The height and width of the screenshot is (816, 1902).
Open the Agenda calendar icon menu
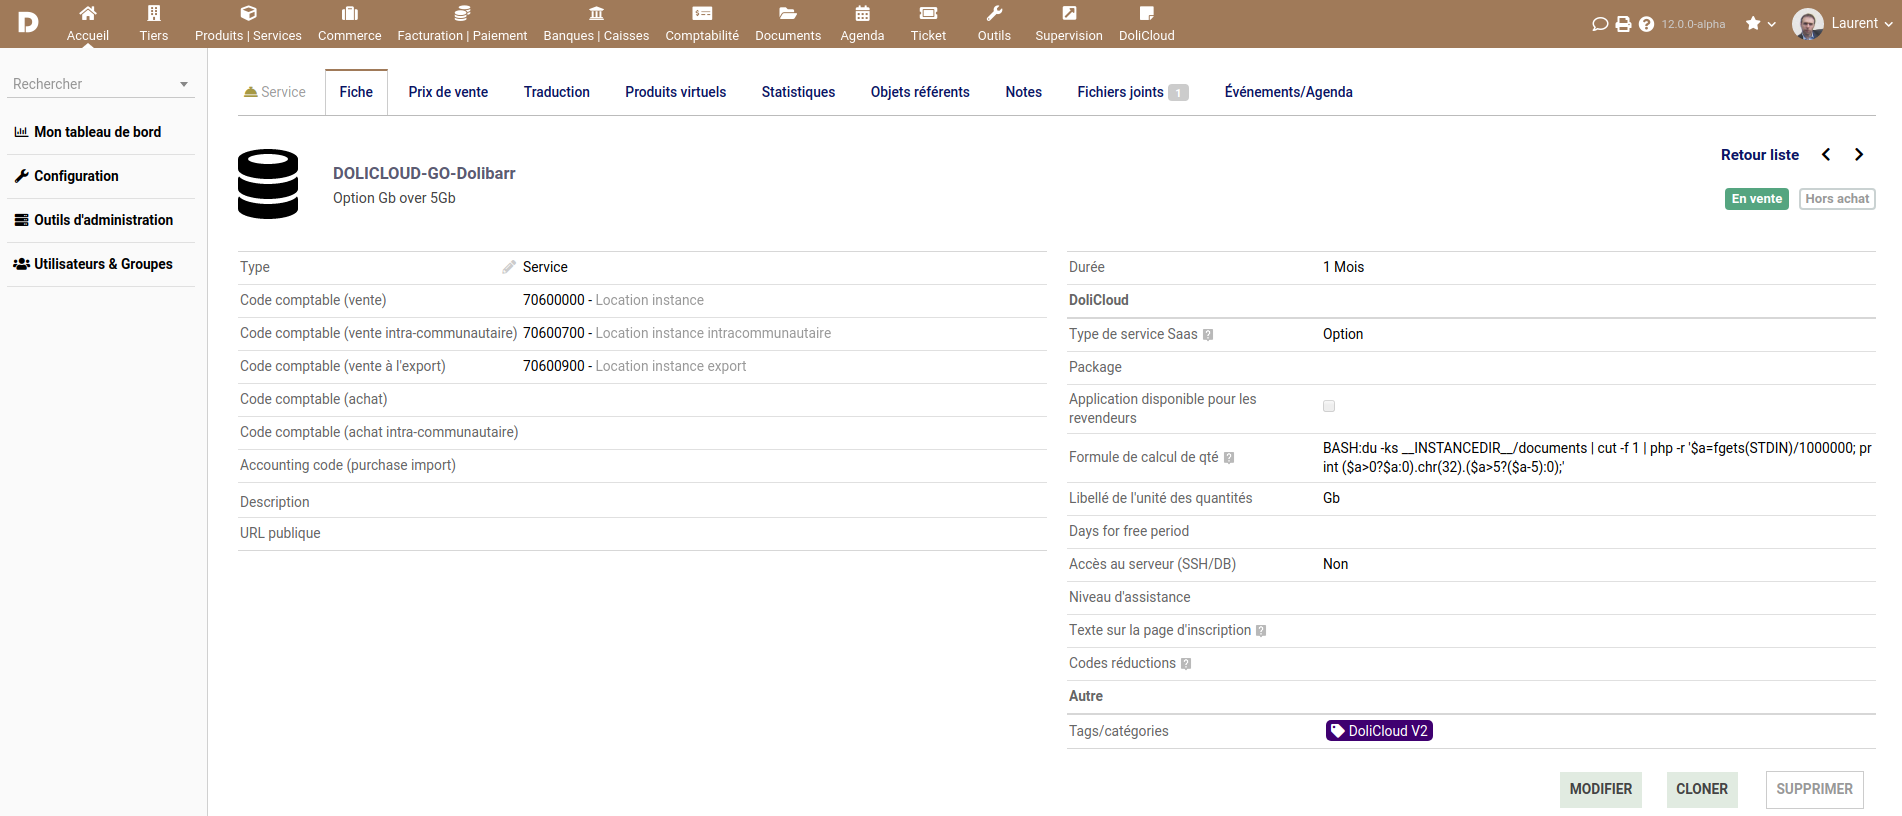pyautogui.click(x=862, y=13)
